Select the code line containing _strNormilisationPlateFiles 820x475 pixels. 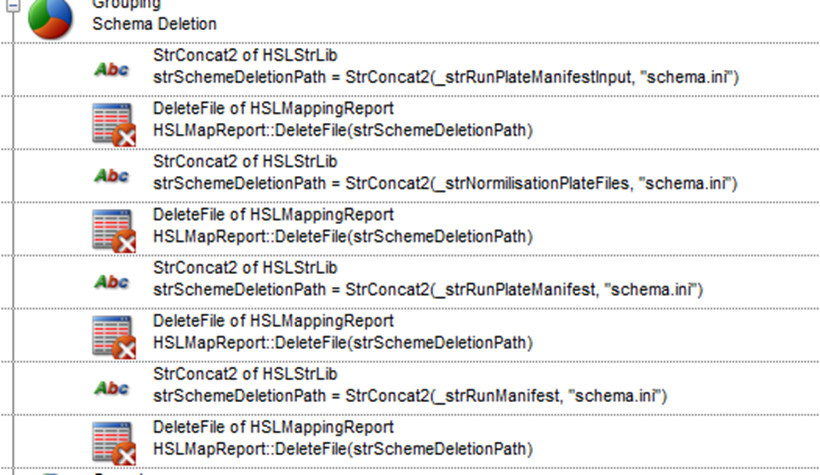pos(446,183)
